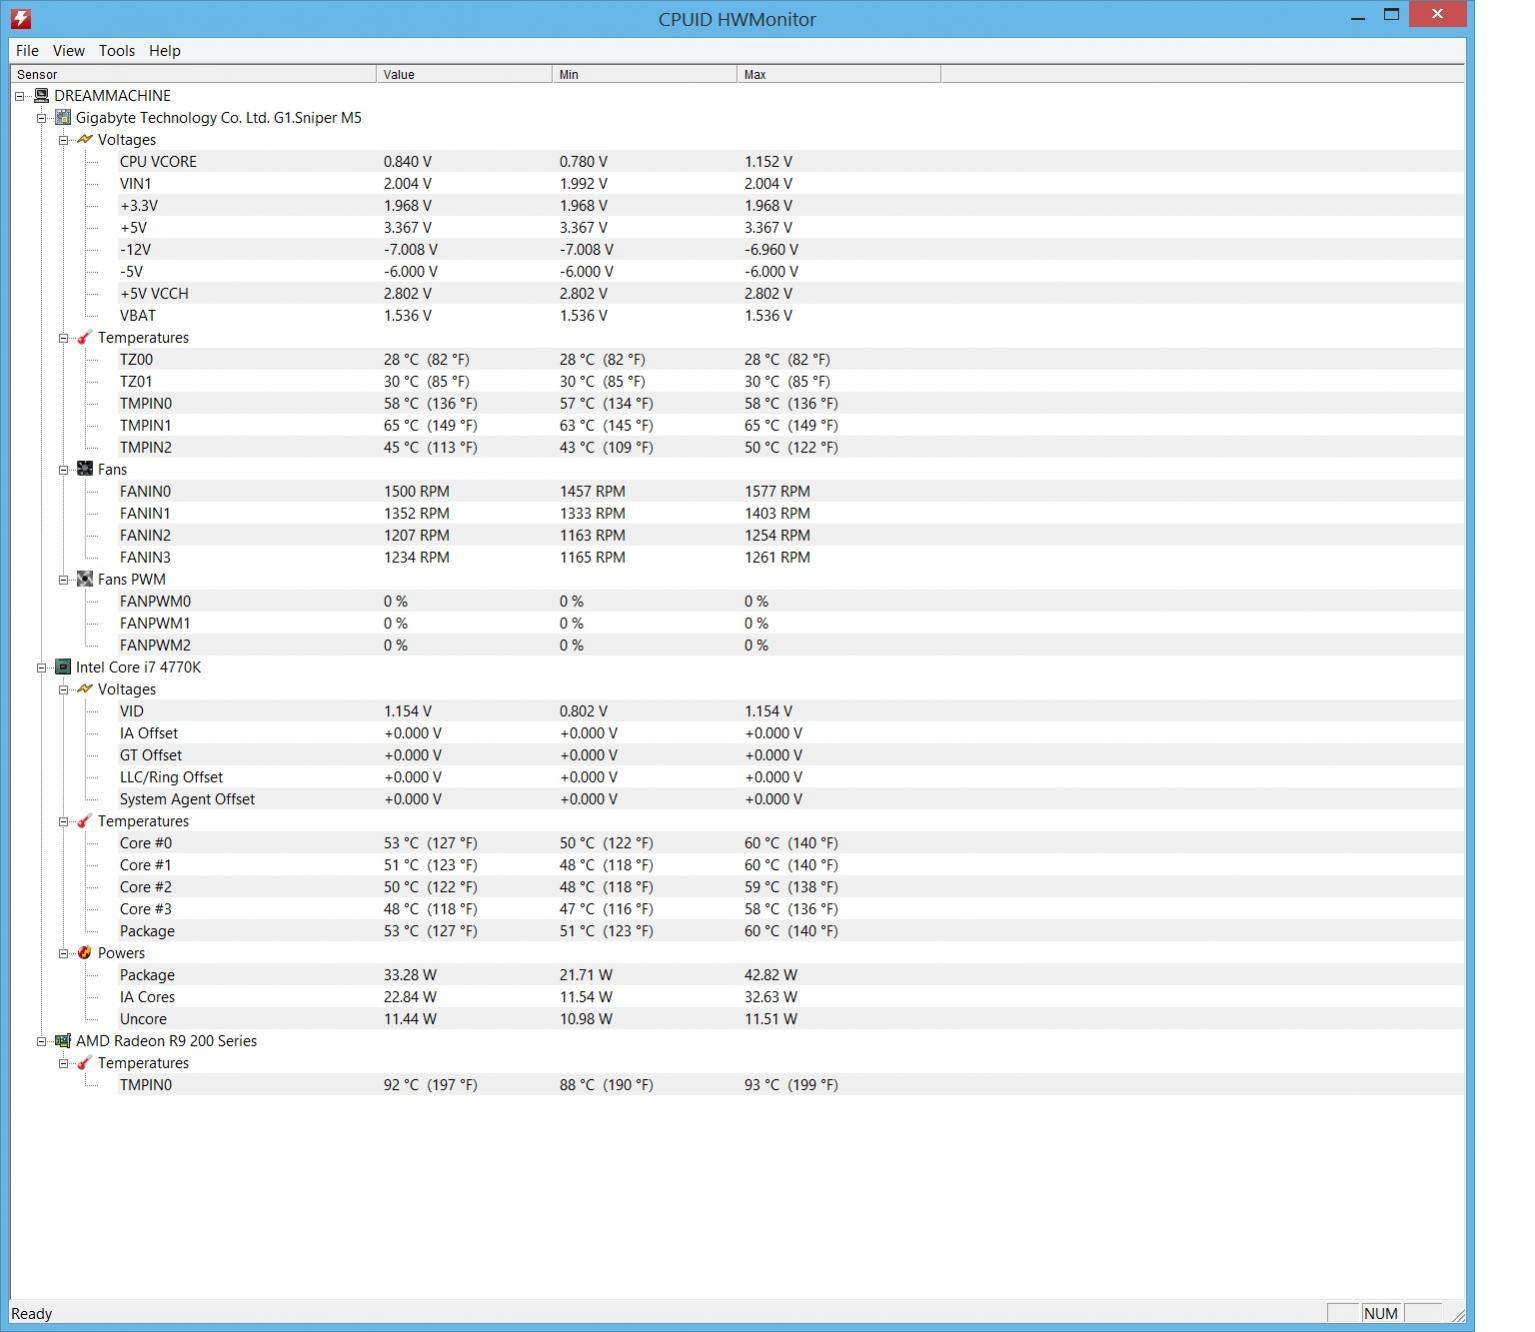Select the TZ00 temperature row
This screenshot has height=1332, width=1535.
790,359
